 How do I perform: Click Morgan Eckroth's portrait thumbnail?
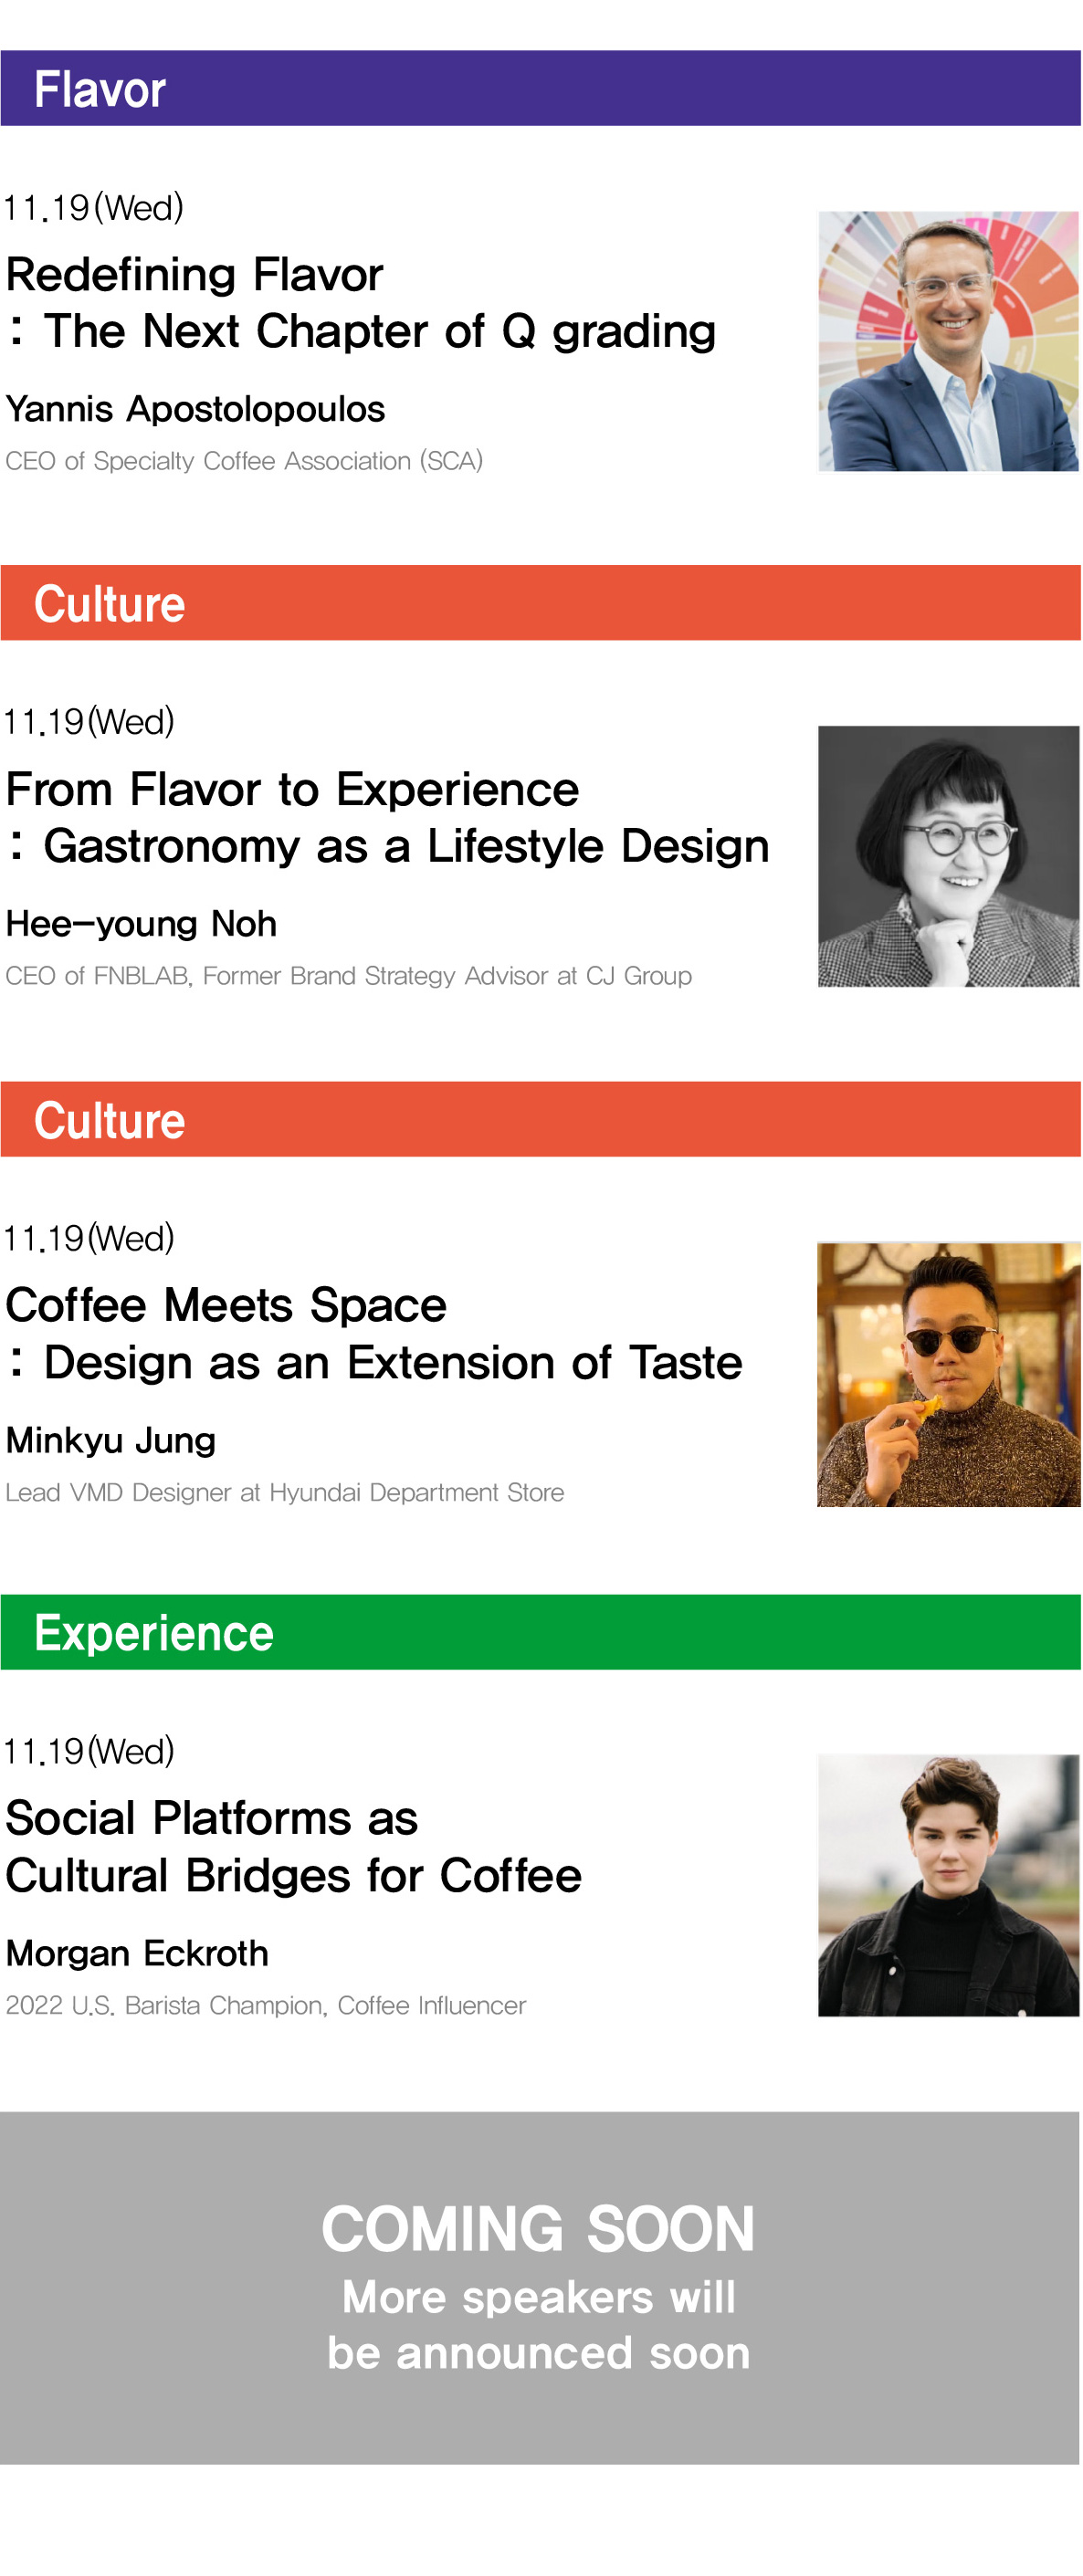pos(947,1884)
